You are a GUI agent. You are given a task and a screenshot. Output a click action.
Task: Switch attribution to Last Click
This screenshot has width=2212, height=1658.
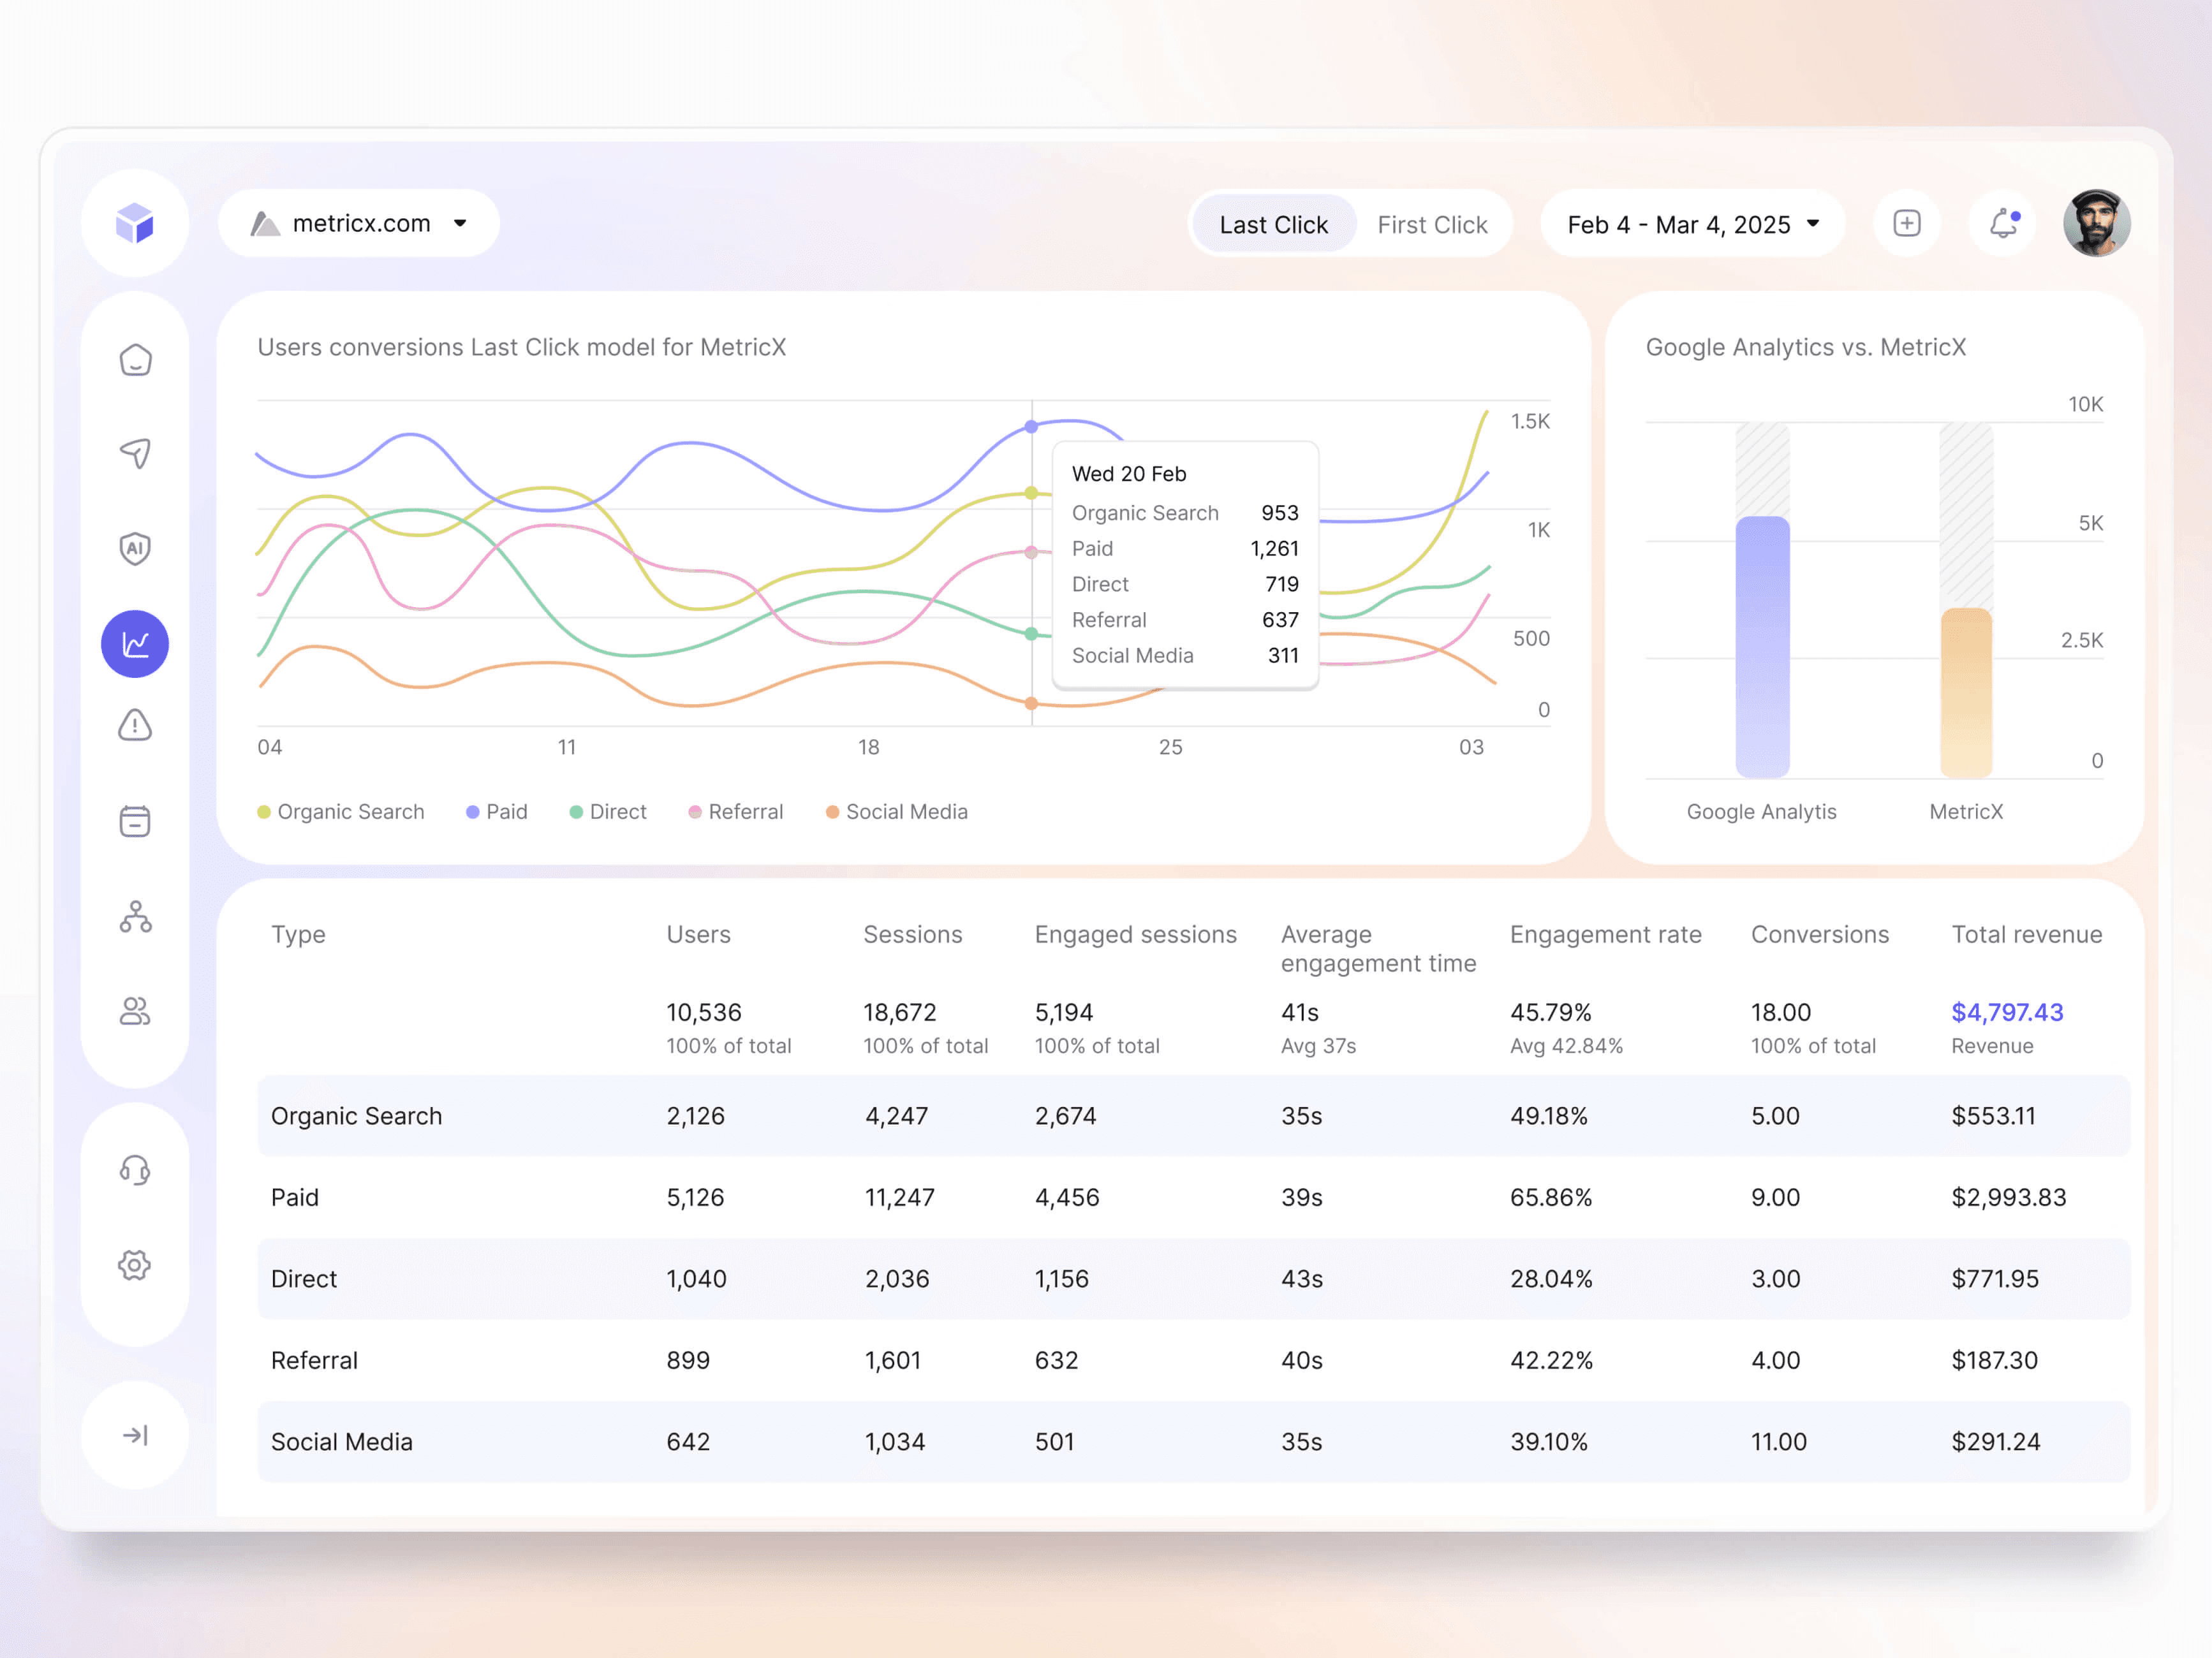(1273, 225)
